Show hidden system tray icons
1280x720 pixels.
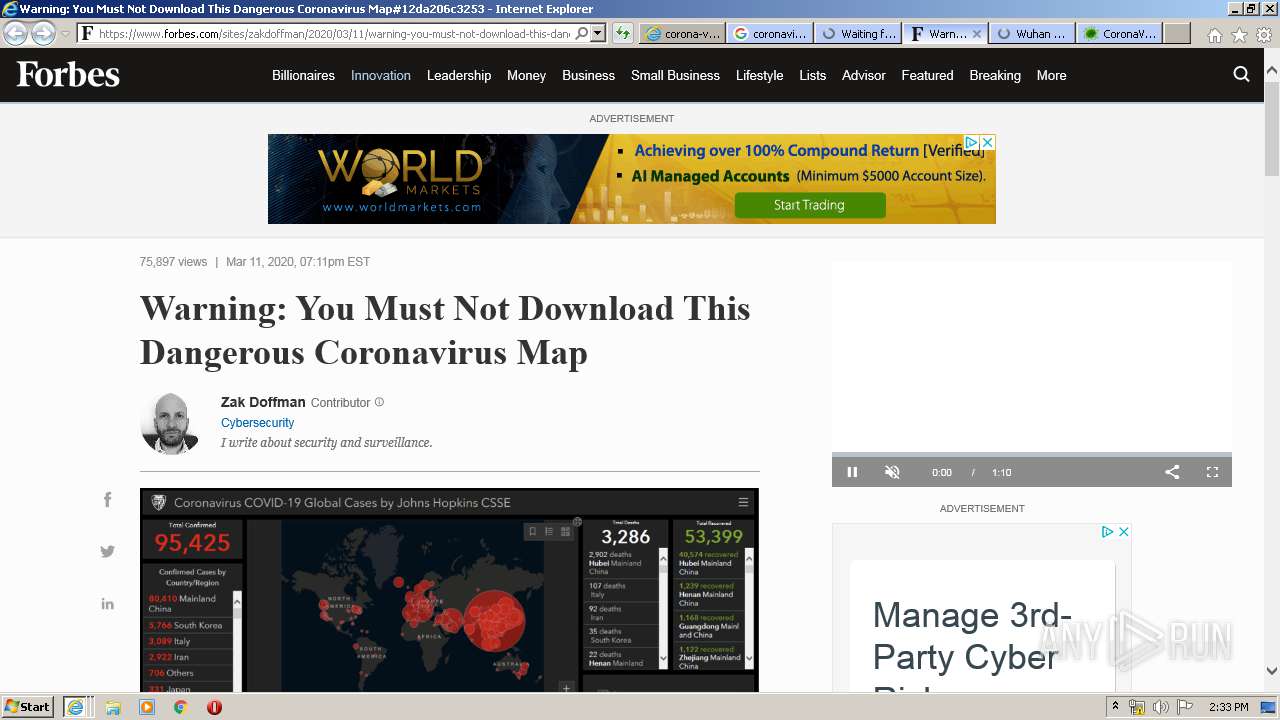[1115, 707]
